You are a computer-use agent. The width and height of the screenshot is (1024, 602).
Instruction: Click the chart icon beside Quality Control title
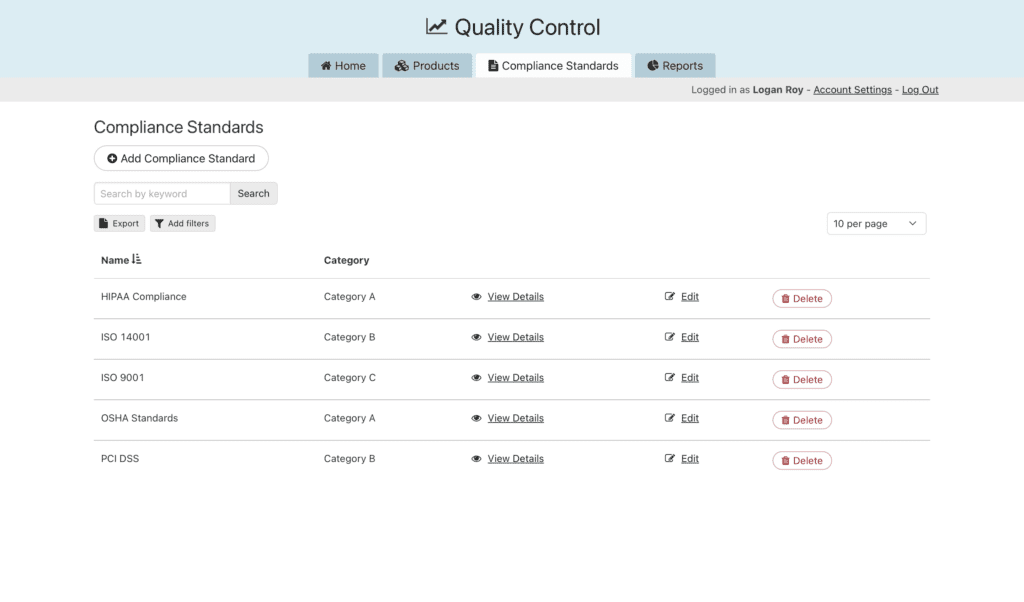(x=436, y=27)
